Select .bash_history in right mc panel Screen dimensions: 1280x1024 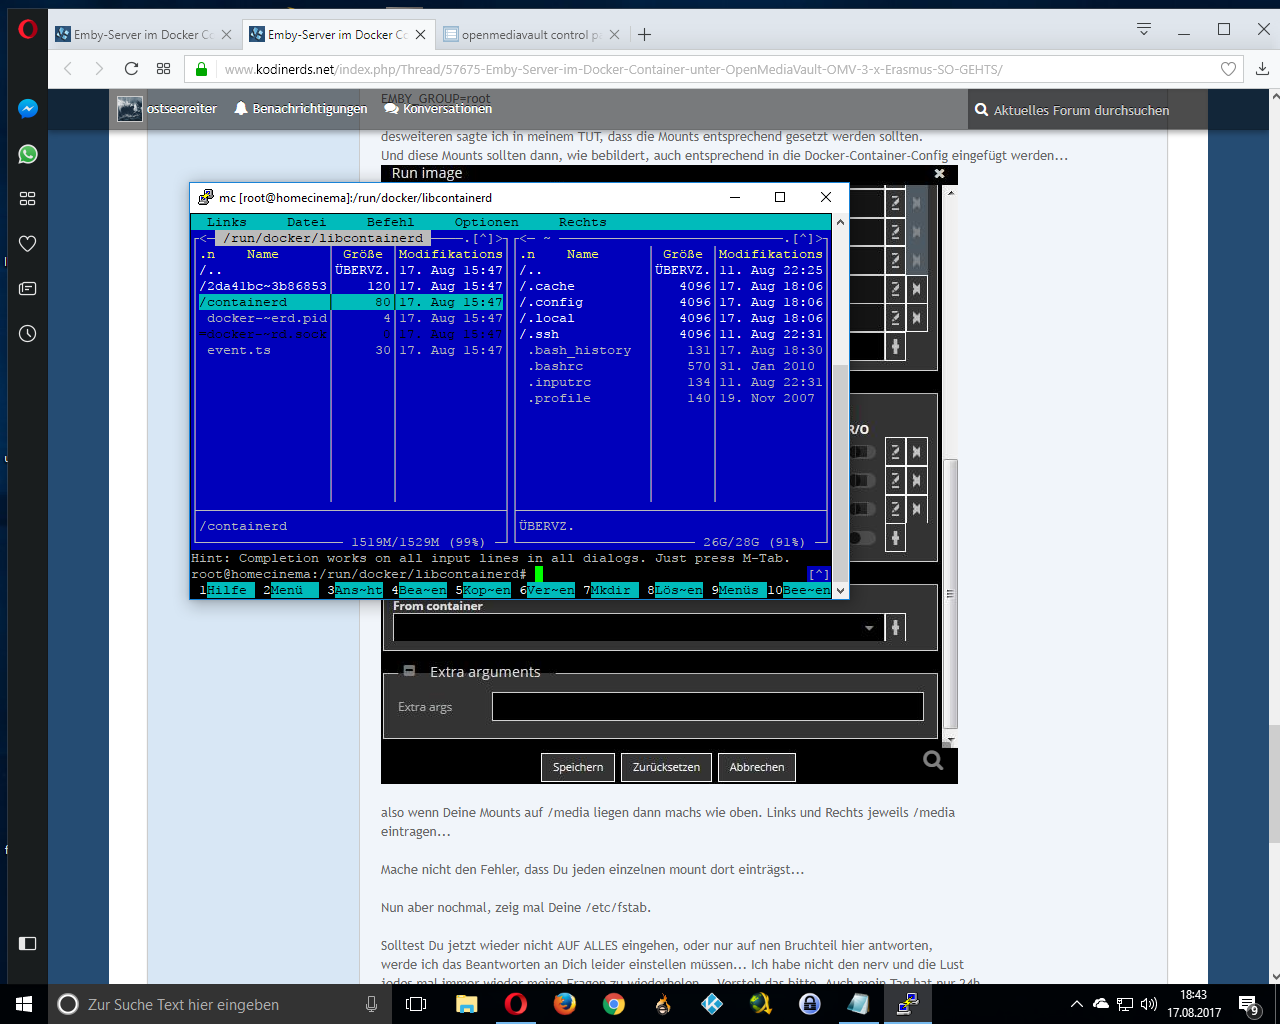click(671, 350)
